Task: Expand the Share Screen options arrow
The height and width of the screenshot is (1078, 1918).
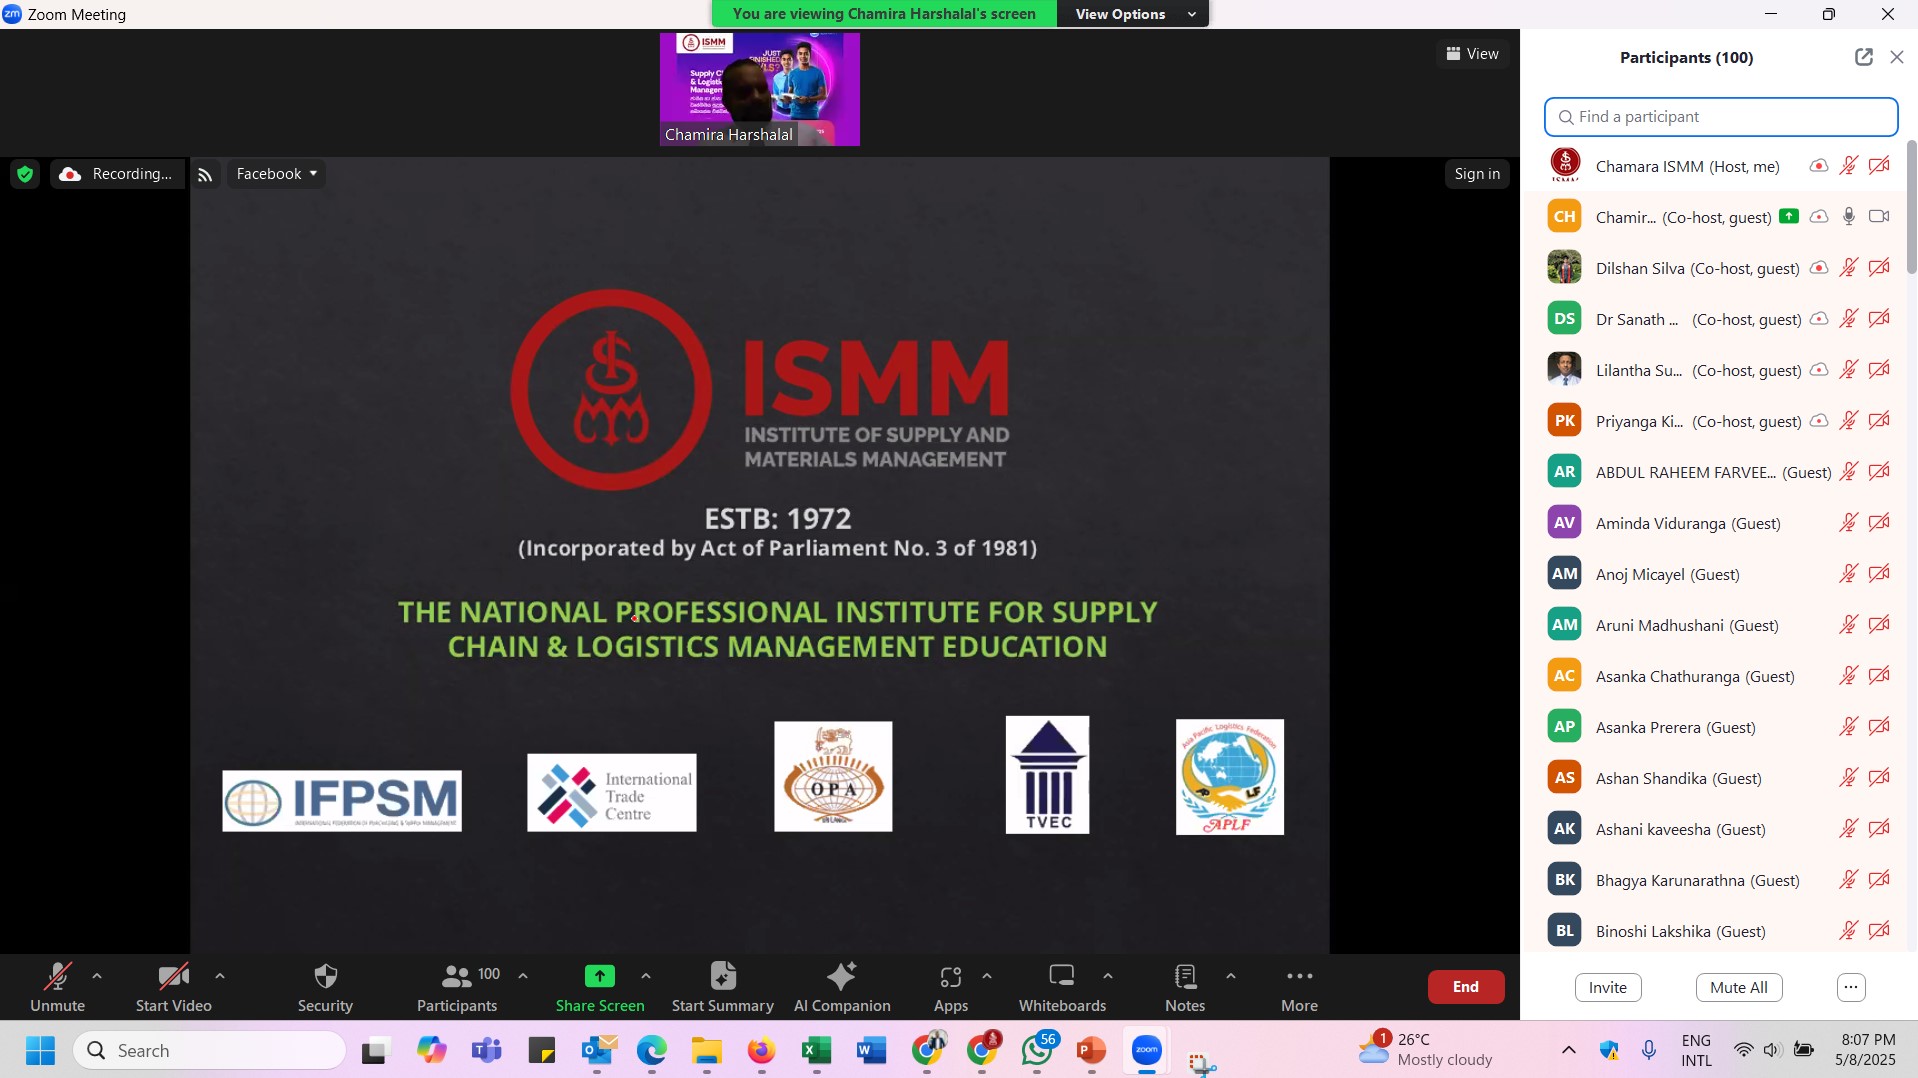Action: click(x=646, y=976)
